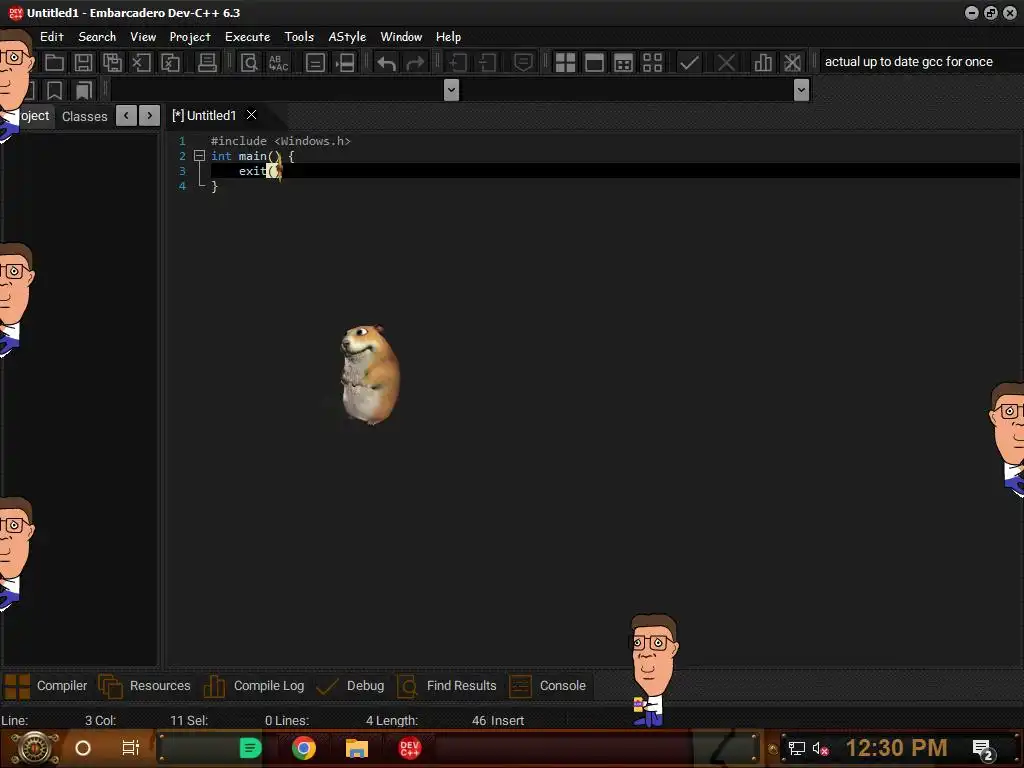Open the Help menu
Image resolution: width=1024 pixels, height=768 pixels.
click(449, 37)
